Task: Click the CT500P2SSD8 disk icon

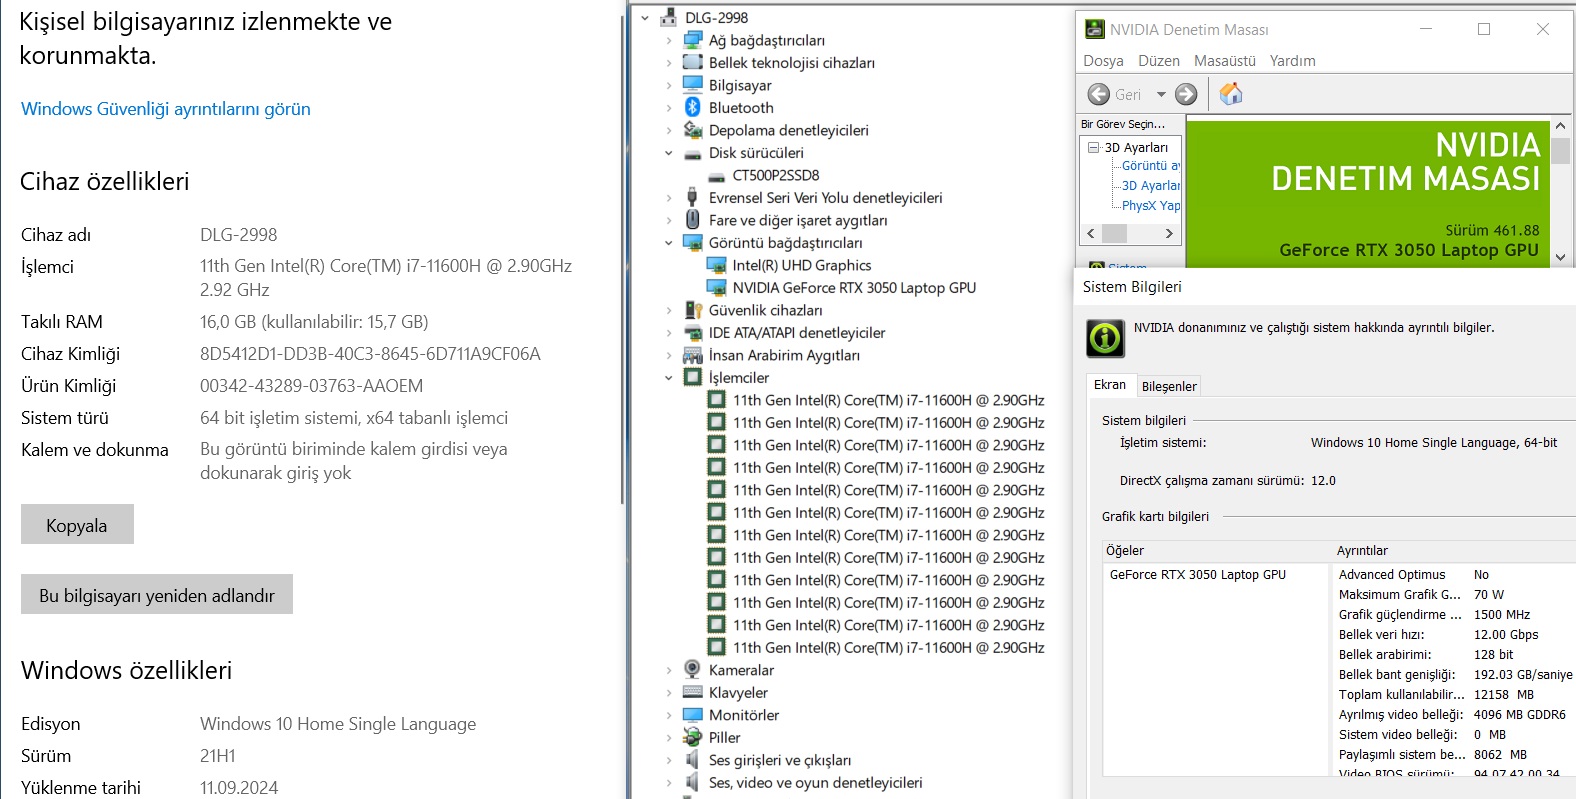Action: (716, 176)
